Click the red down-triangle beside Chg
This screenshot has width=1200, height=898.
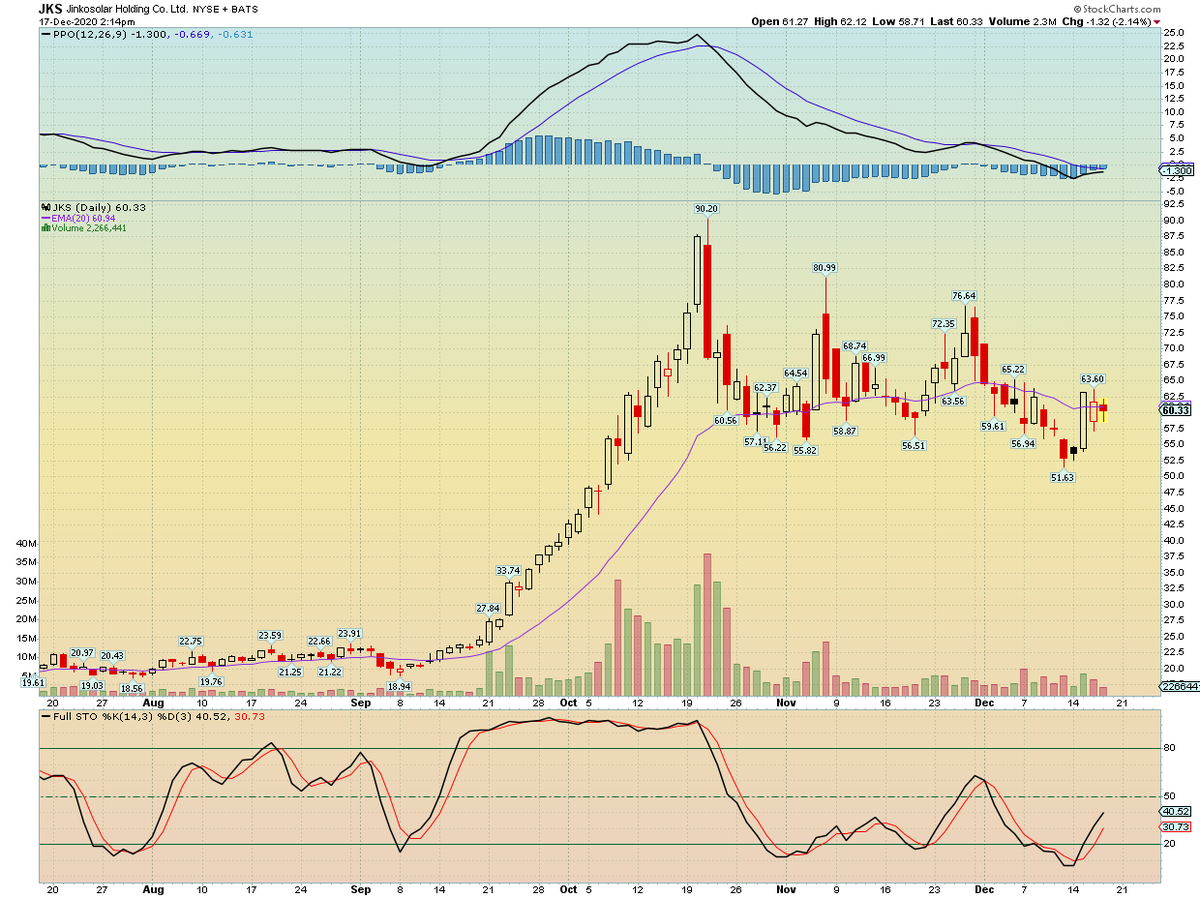pos(1157,20)
